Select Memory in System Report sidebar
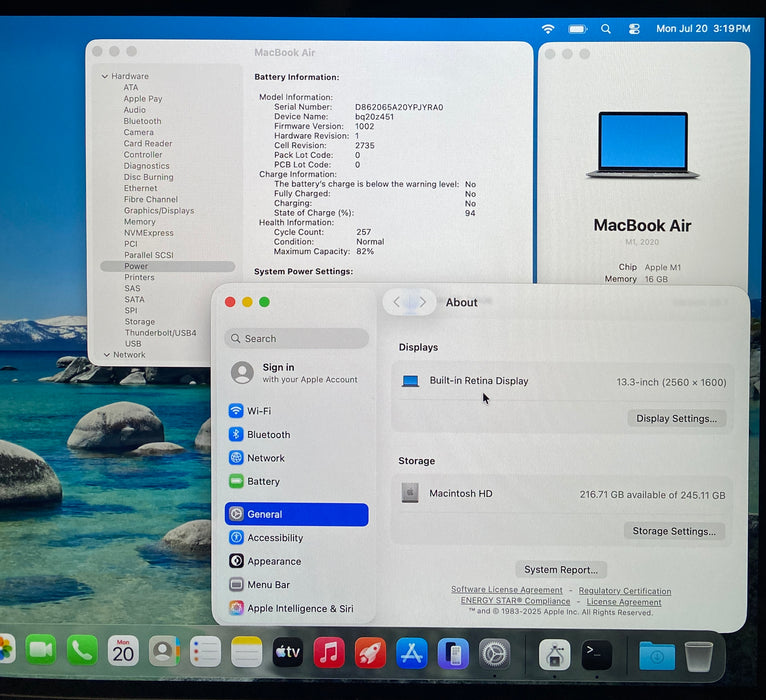Viewport: 766px width, 700px height. tap(140, 222)
